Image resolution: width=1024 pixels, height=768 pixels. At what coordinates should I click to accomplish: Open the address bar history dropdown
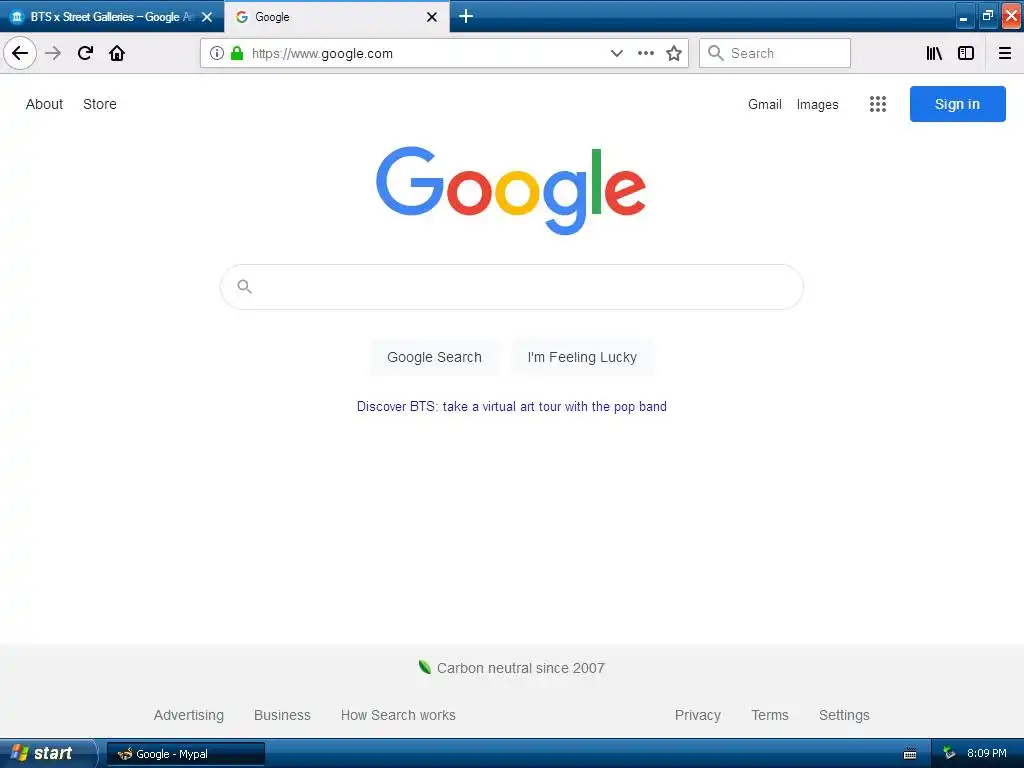click(616, 54)
